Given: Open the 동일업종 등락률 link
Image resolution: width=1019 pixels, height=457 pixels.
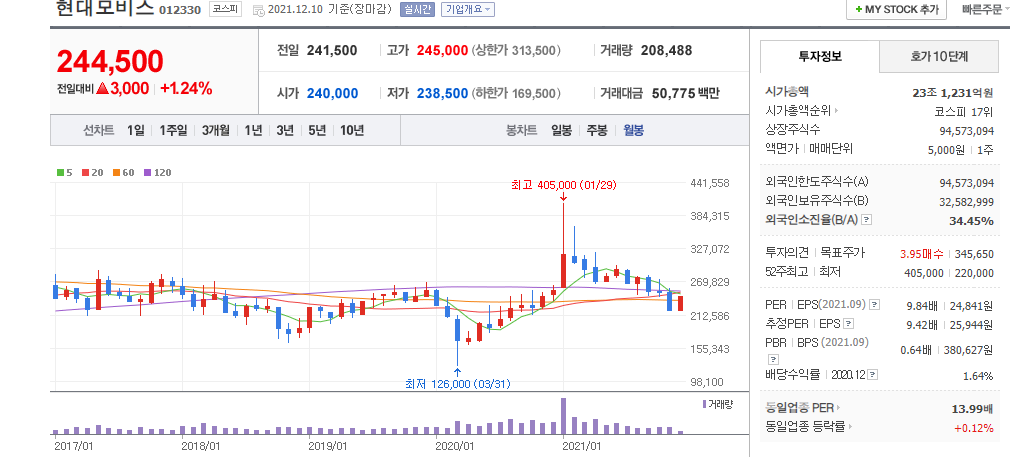Looking at the screenshot, I should (x=805, y=427).
